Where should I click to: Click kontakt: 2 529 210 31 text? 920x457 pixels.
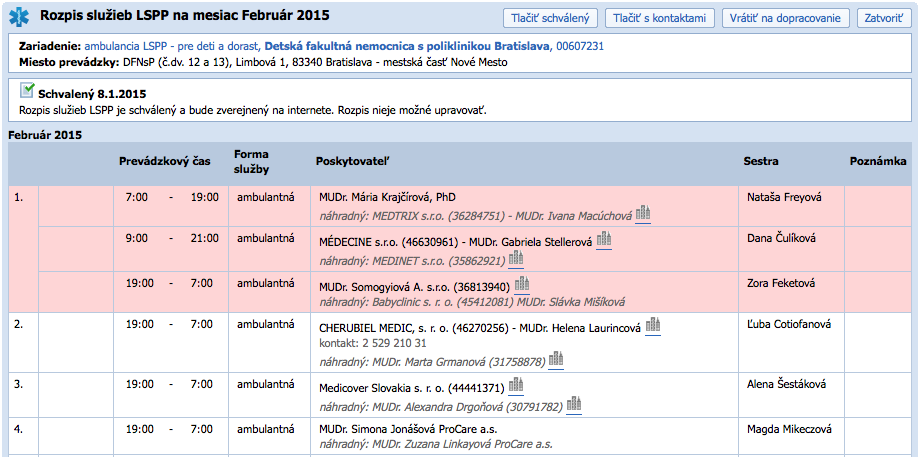373,343
